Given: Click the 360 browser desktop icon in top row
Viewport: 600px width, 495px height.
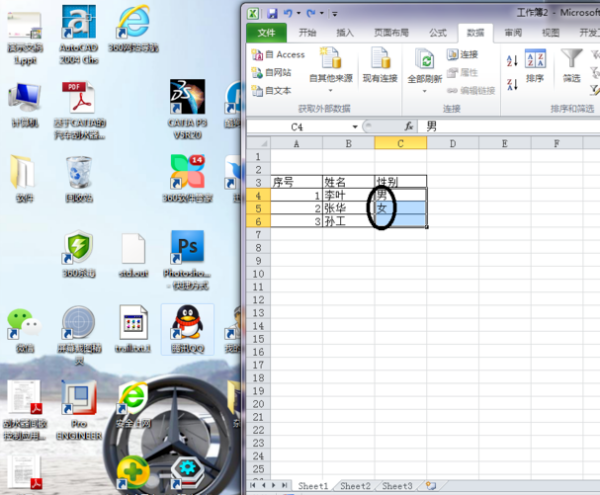Looking at the screenshot, I should (133, 28).
